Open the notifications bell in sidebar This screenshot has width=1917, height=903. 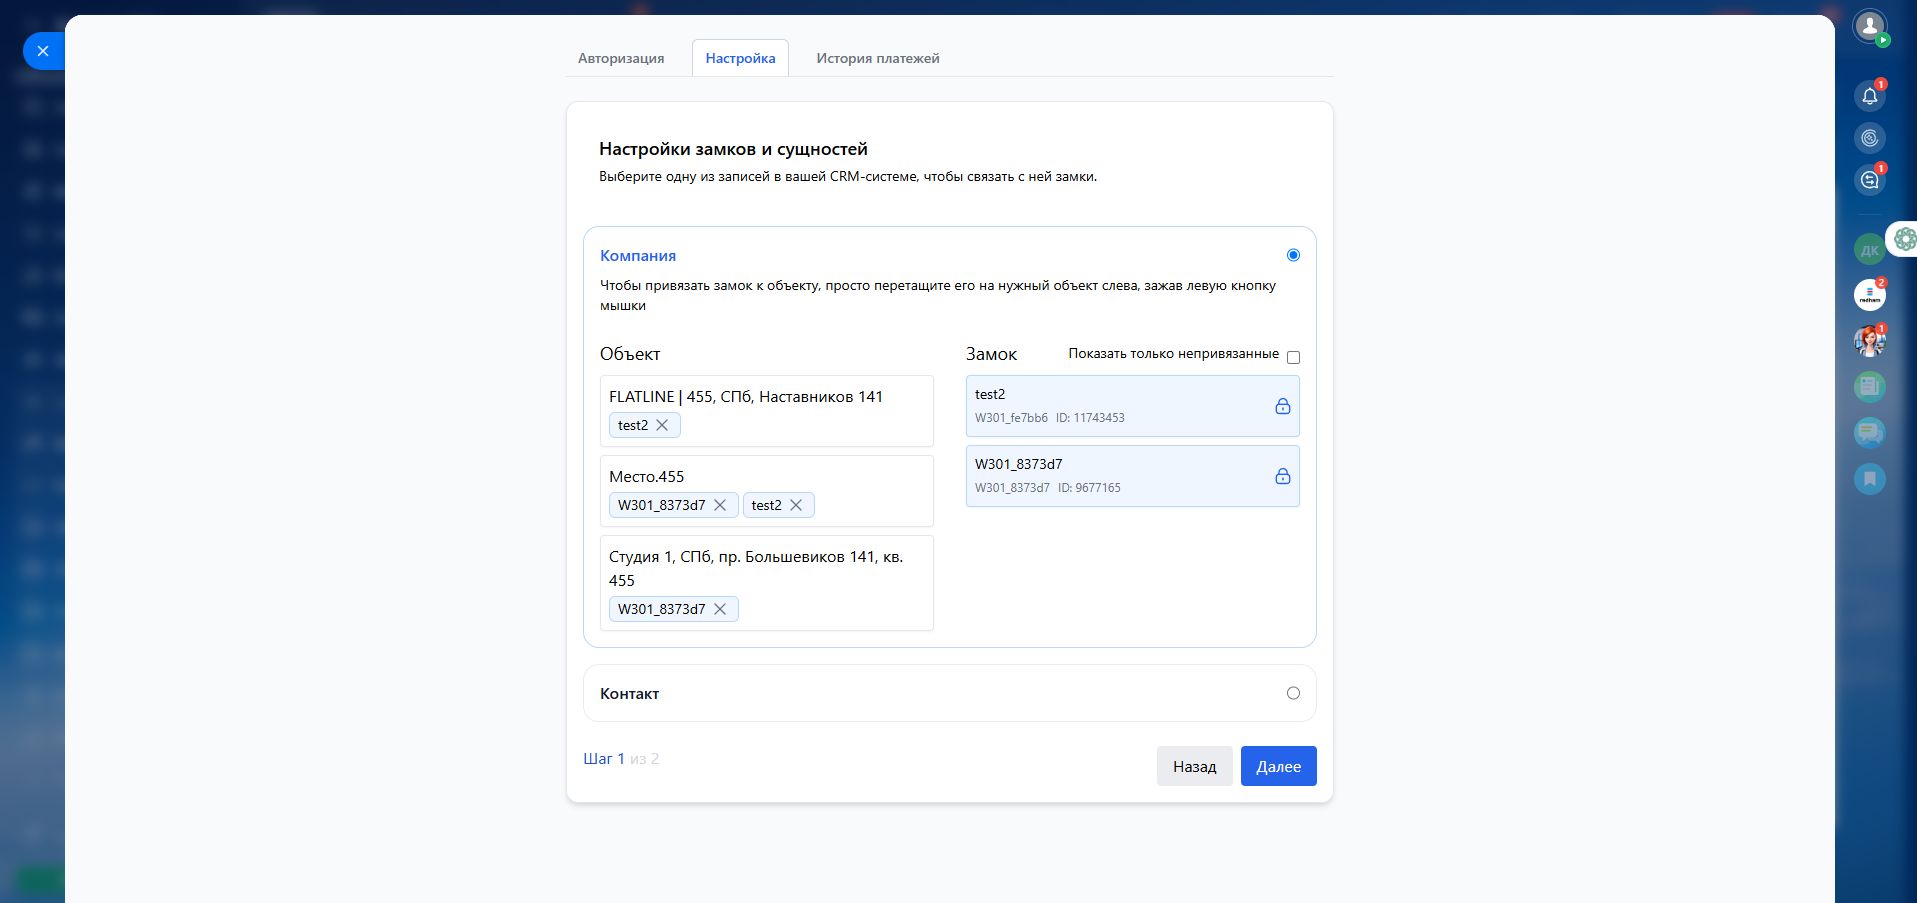(1869, 96)
